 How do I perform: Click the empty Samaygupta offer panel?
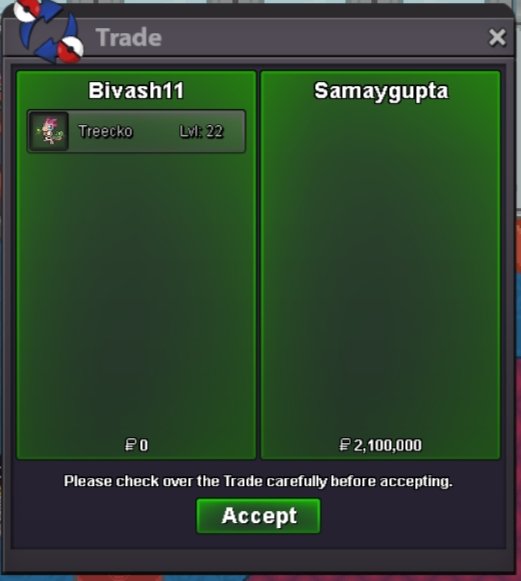(381, 267)
